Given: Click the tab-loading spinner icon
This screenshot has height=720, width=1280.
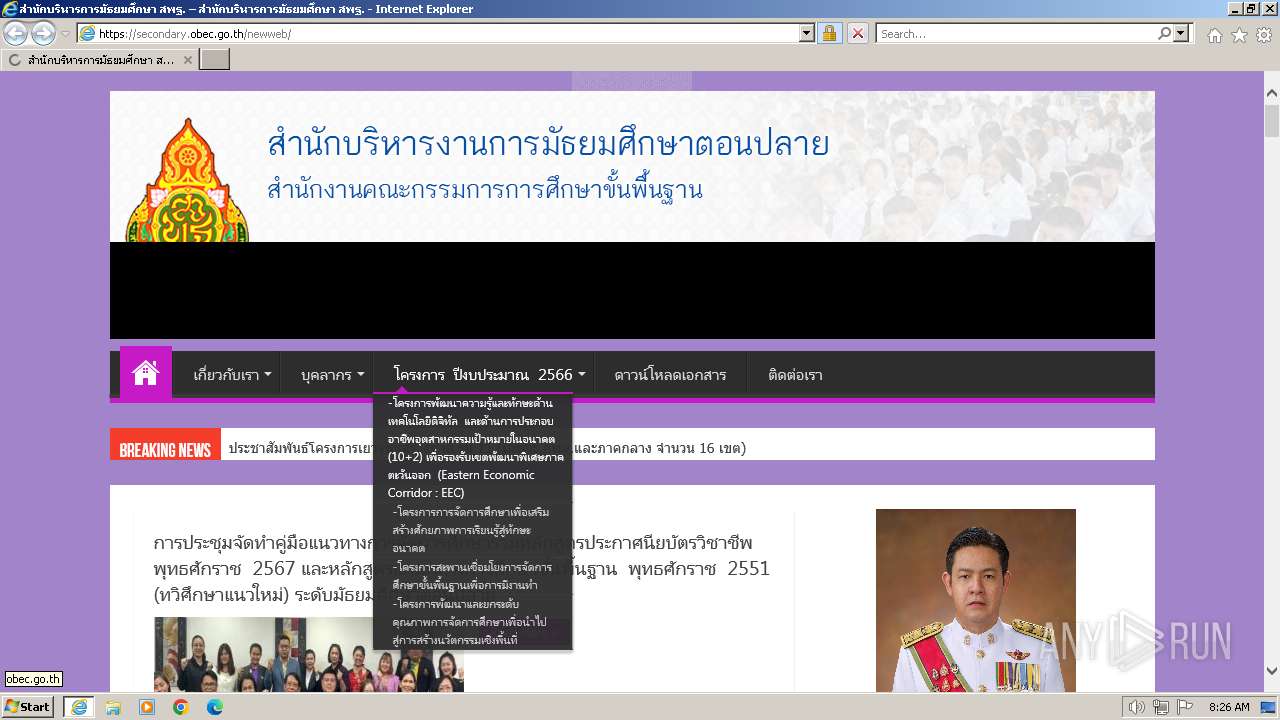Looking at the screenshot, I should (14, 60).
